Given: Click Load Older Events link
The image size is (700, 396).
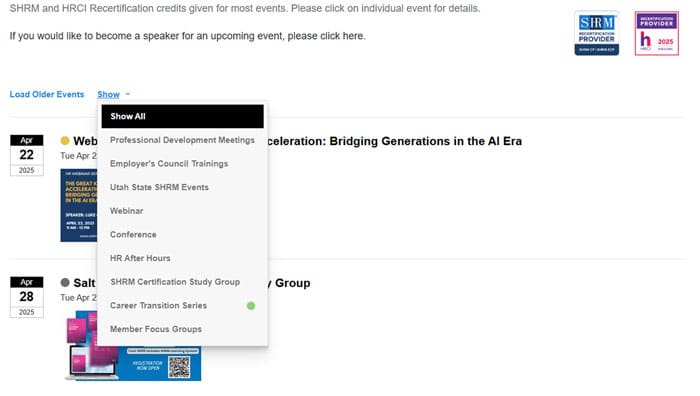Looking at the screenshot, I should pyautogui.click(x=47, y=94).
